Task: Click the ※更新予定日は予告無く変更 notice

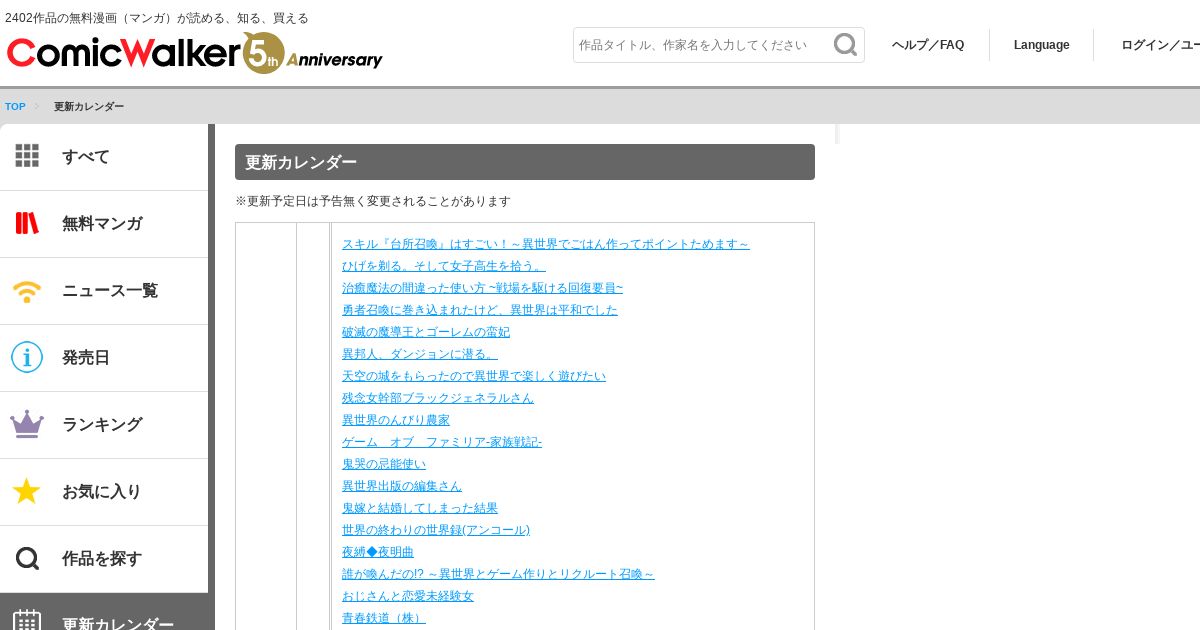Action: (373, 201)
